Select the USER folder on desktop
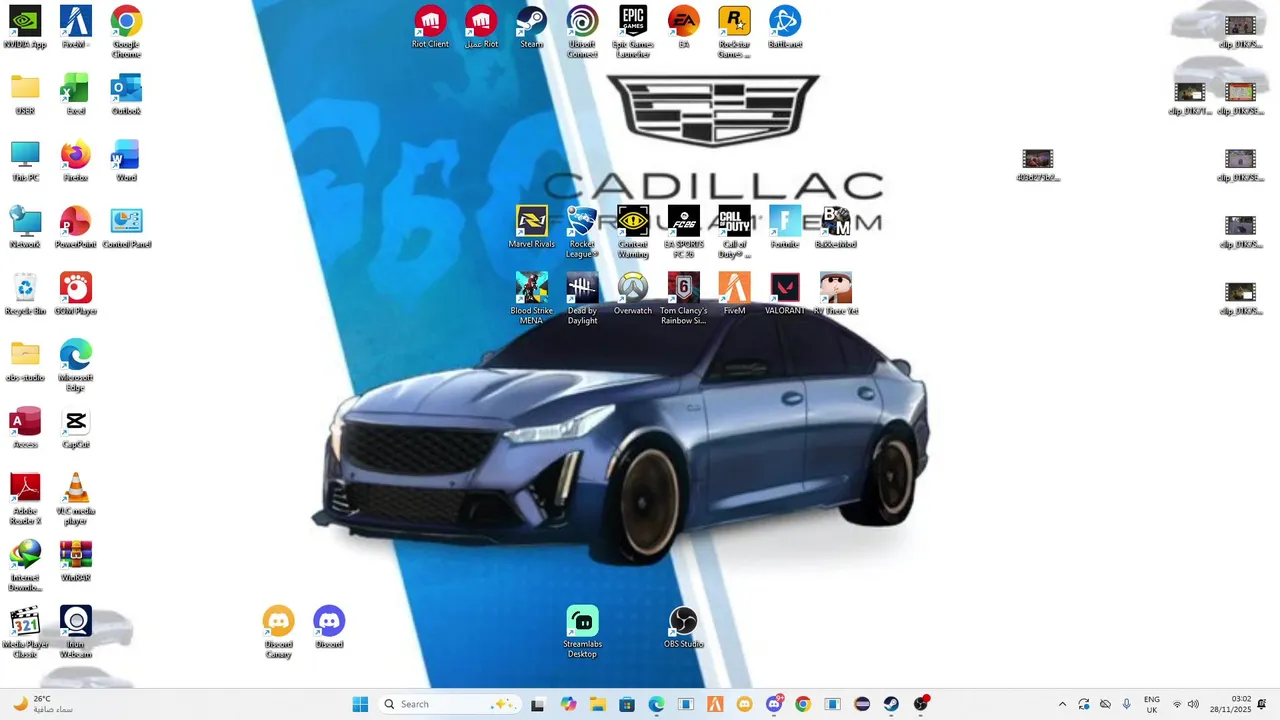The image size is (1280, 720). click(25, 95)
